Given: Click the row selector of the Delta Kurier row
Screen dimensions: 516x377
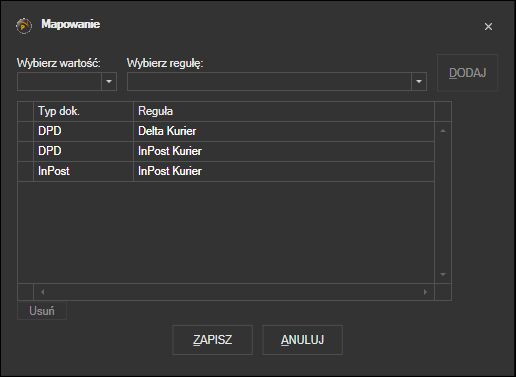Looking at the screenshot, I should pos(26,131).
